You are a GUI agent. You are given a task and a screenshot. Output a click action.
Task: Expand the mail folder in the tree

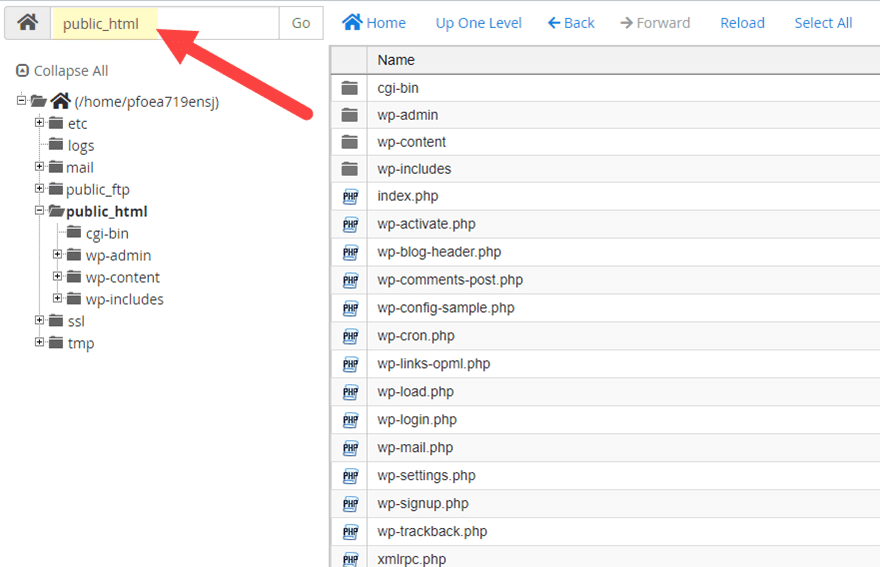[x=39, y=166]
